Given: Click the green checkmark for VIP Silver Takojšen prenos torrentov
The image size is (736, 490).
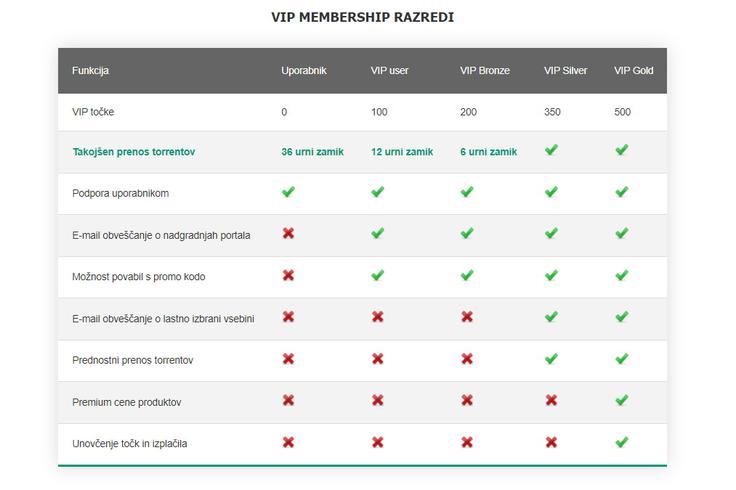Looking at the screenshot, I should click(x=552, y=150).
